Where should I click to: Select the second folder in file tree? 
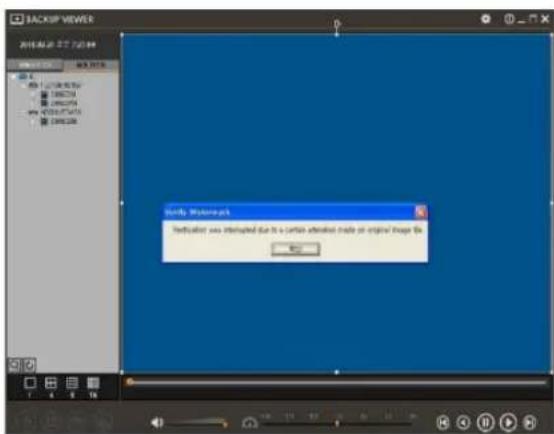pyautogui.click(x=55, y=112)
